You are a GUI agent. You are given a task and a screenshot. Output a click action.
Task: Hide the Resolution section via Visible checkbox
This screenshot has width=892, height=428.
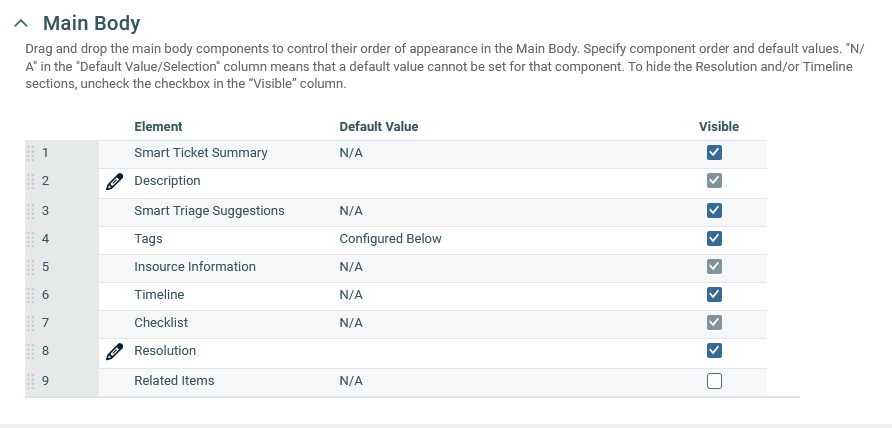tap(714, 351)
